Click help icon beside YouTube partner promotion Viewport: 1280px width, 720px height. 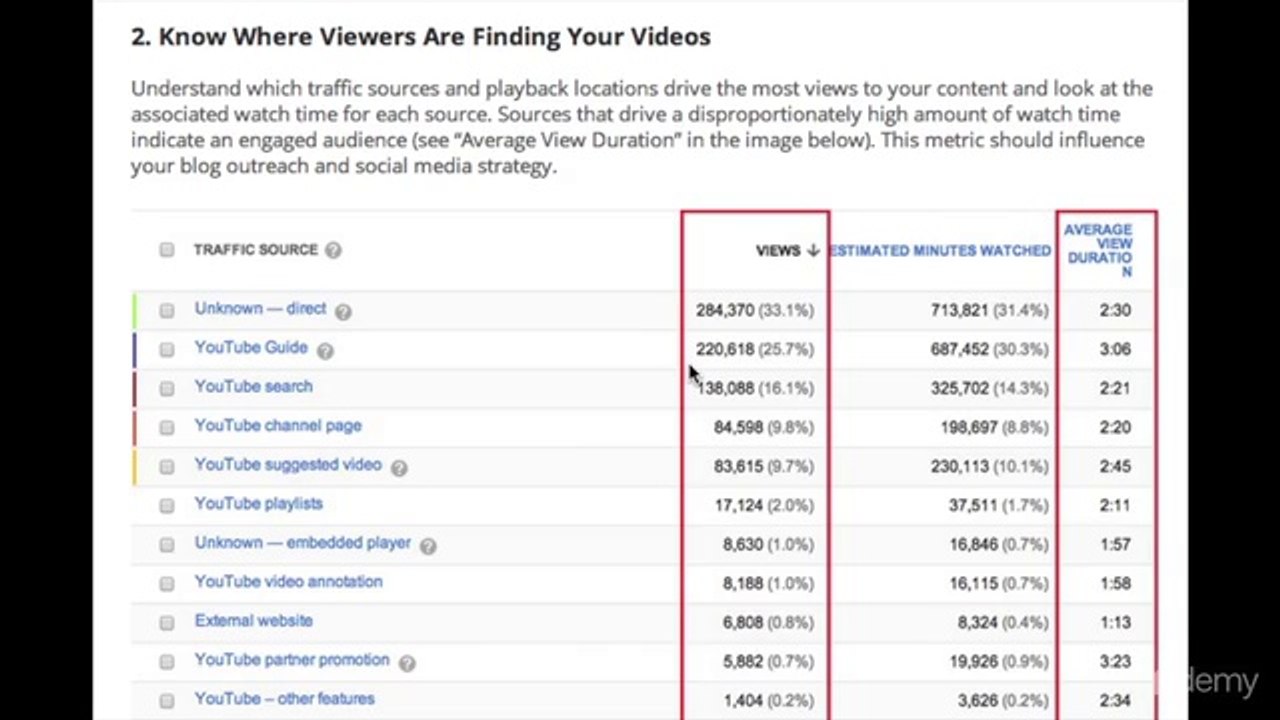click(x=407, y=663)
